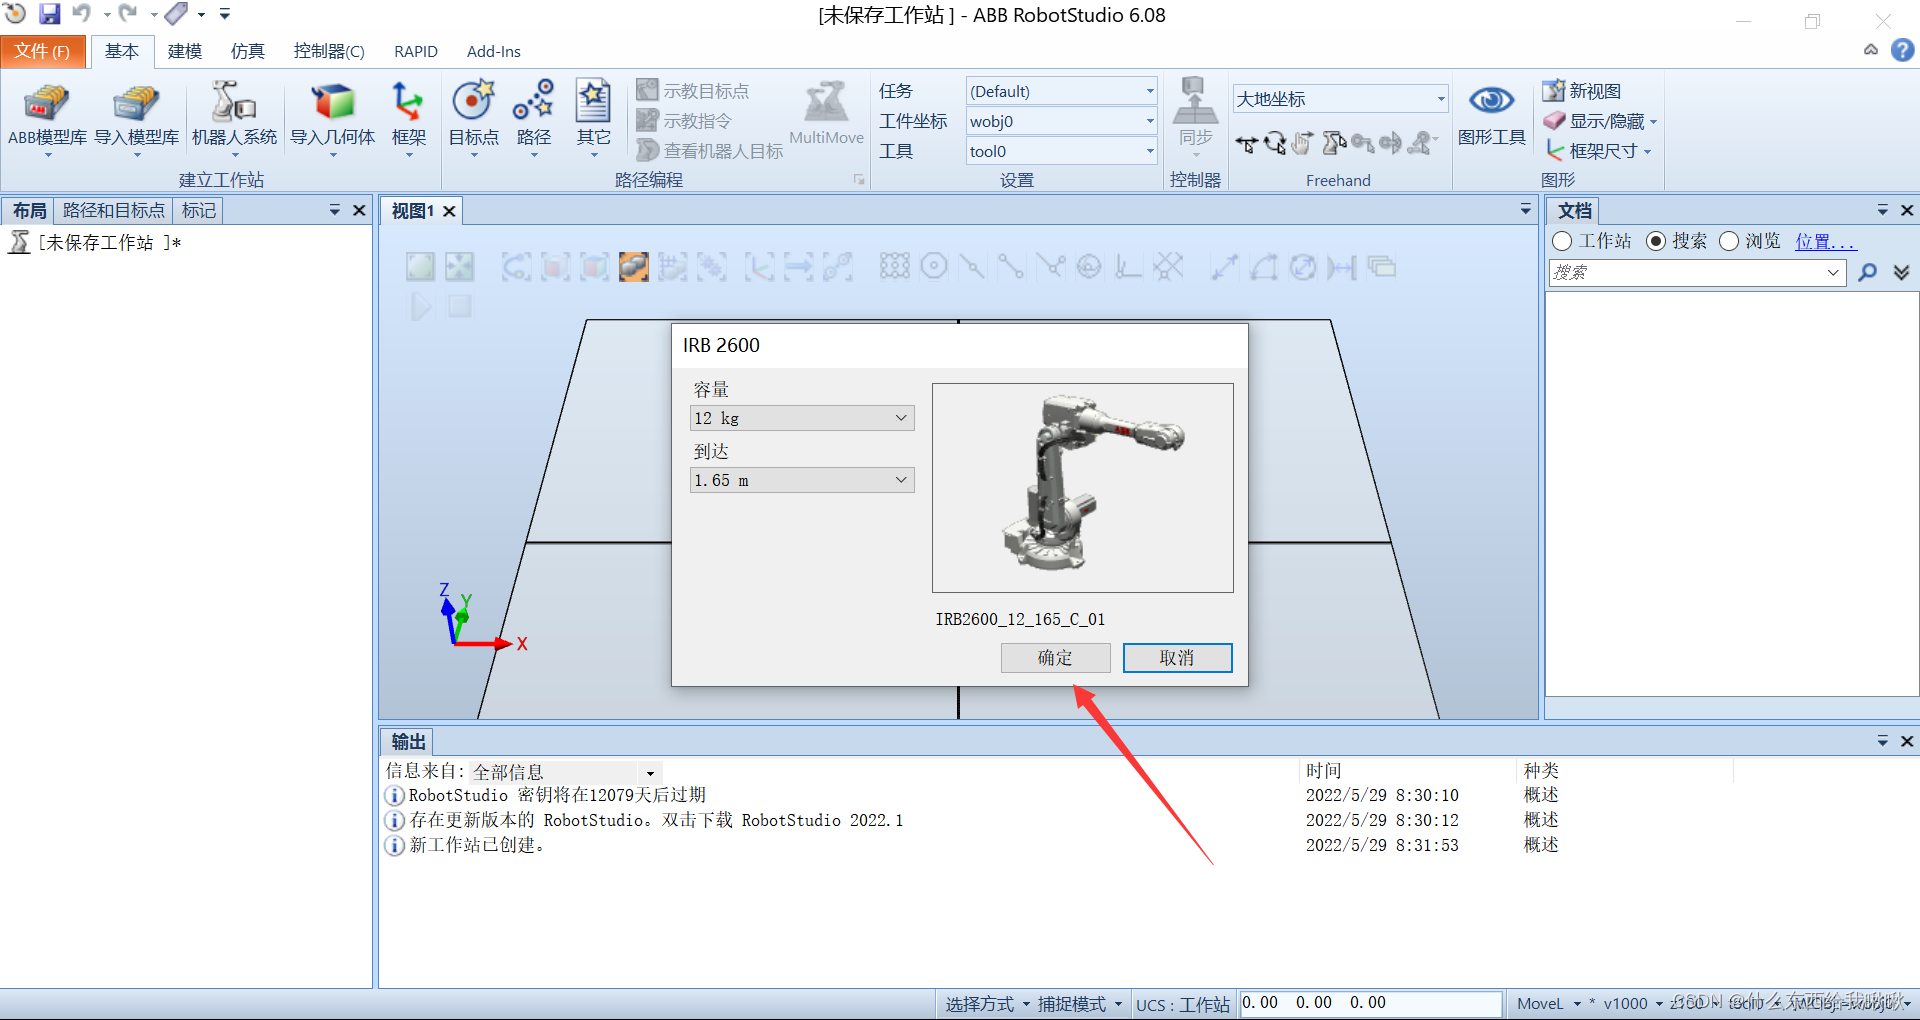Open the 到达 1.65 m dropdown
The width and height of the screenshot is (1920, 1020).
coord(802,480)
